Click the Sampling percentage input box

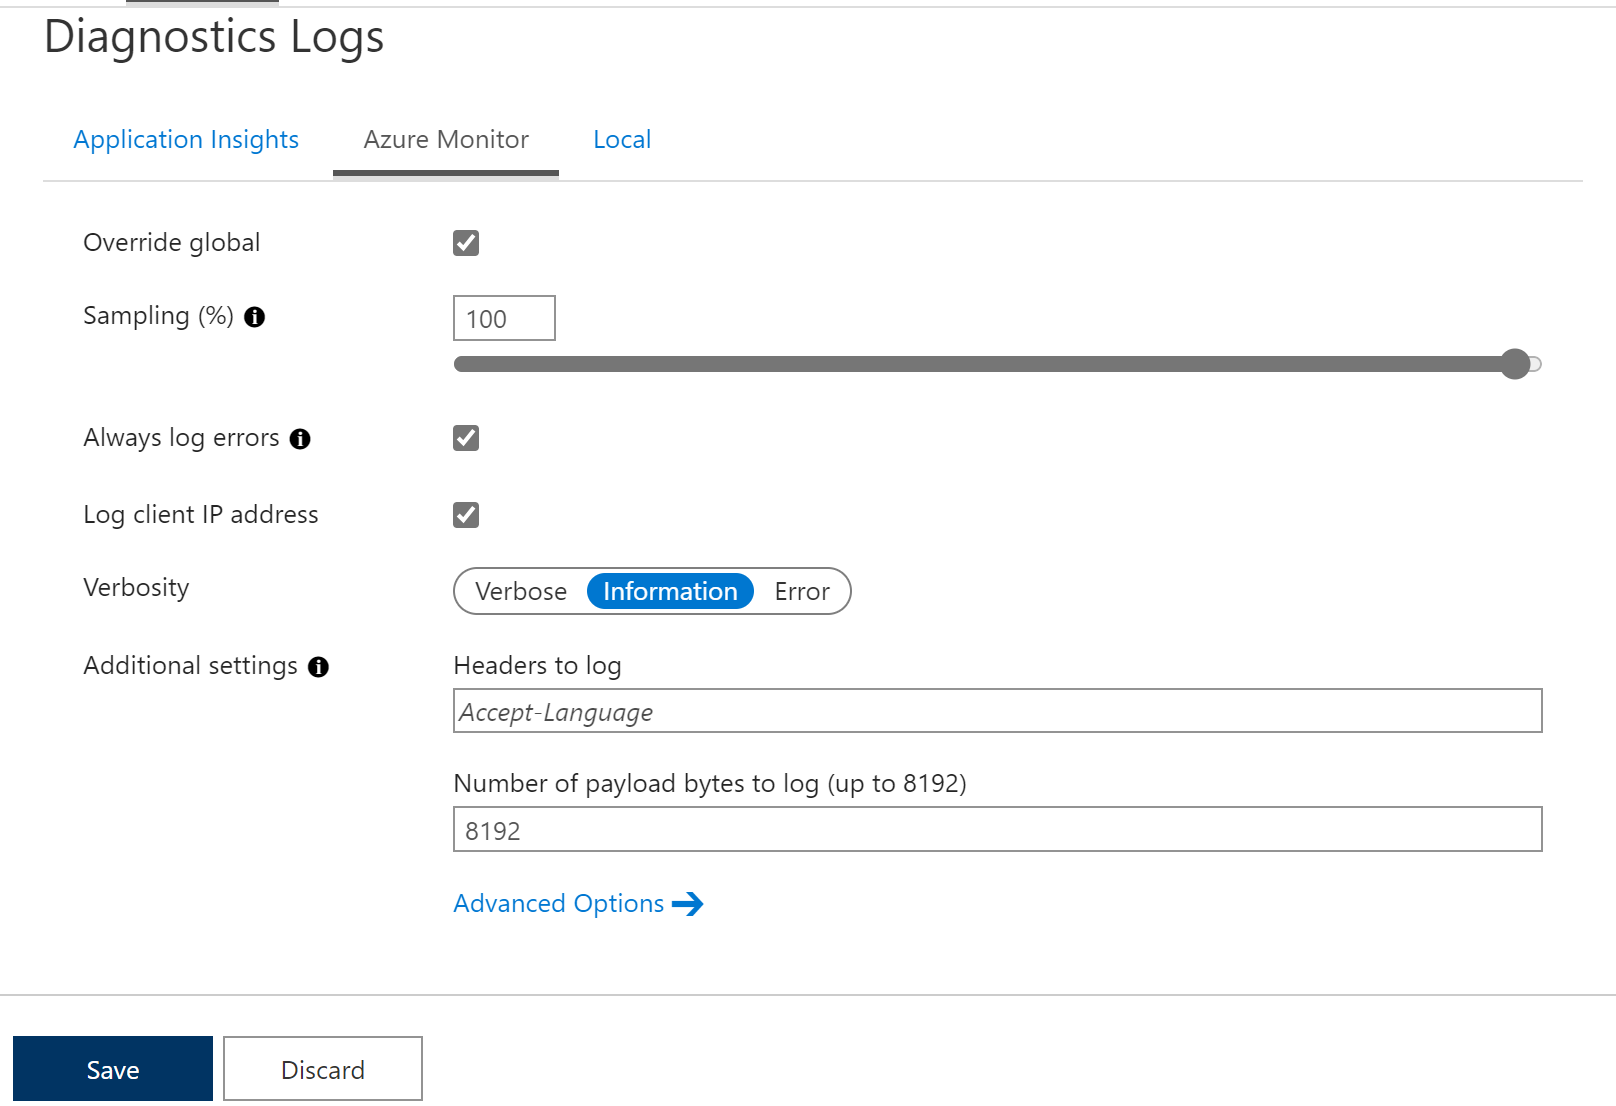click(x=504, y=318)
